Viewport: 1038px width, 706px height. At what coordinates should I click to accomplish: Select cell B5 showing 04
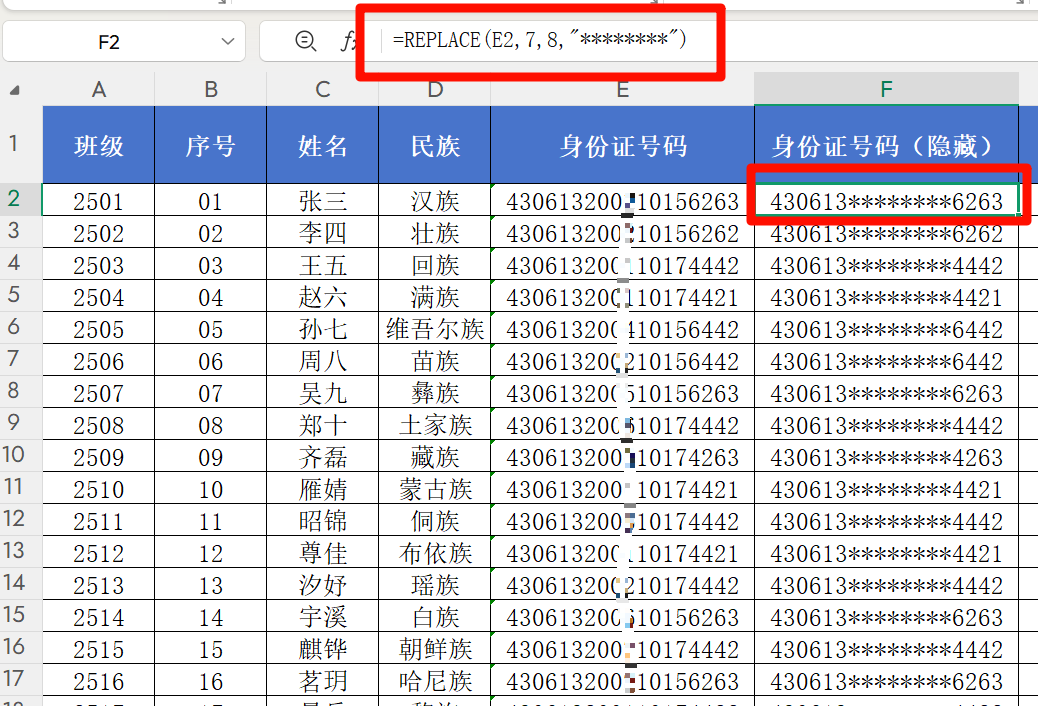[210, 296]
